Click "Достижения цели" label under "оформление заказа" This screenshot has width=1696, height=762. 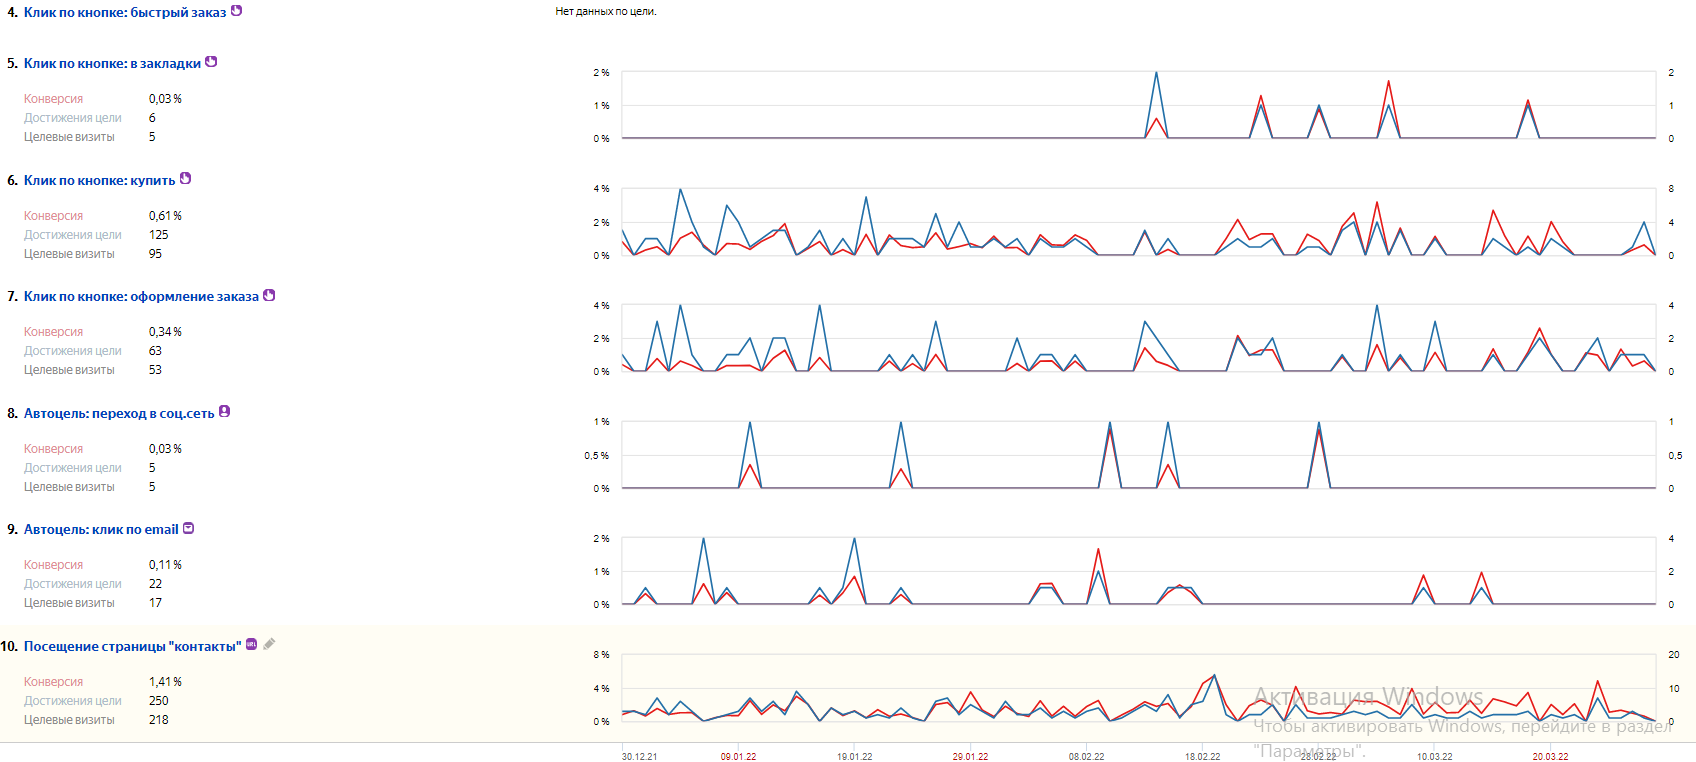73,351
